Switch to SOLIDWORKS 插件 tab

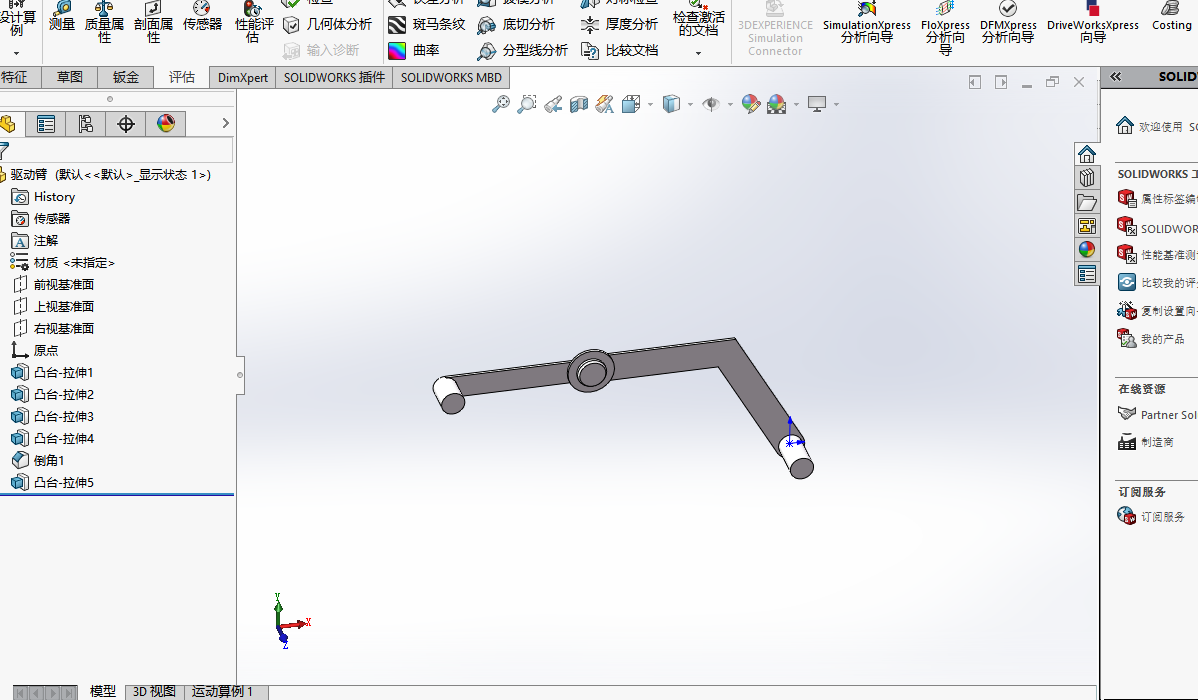(x=334, y=77)
